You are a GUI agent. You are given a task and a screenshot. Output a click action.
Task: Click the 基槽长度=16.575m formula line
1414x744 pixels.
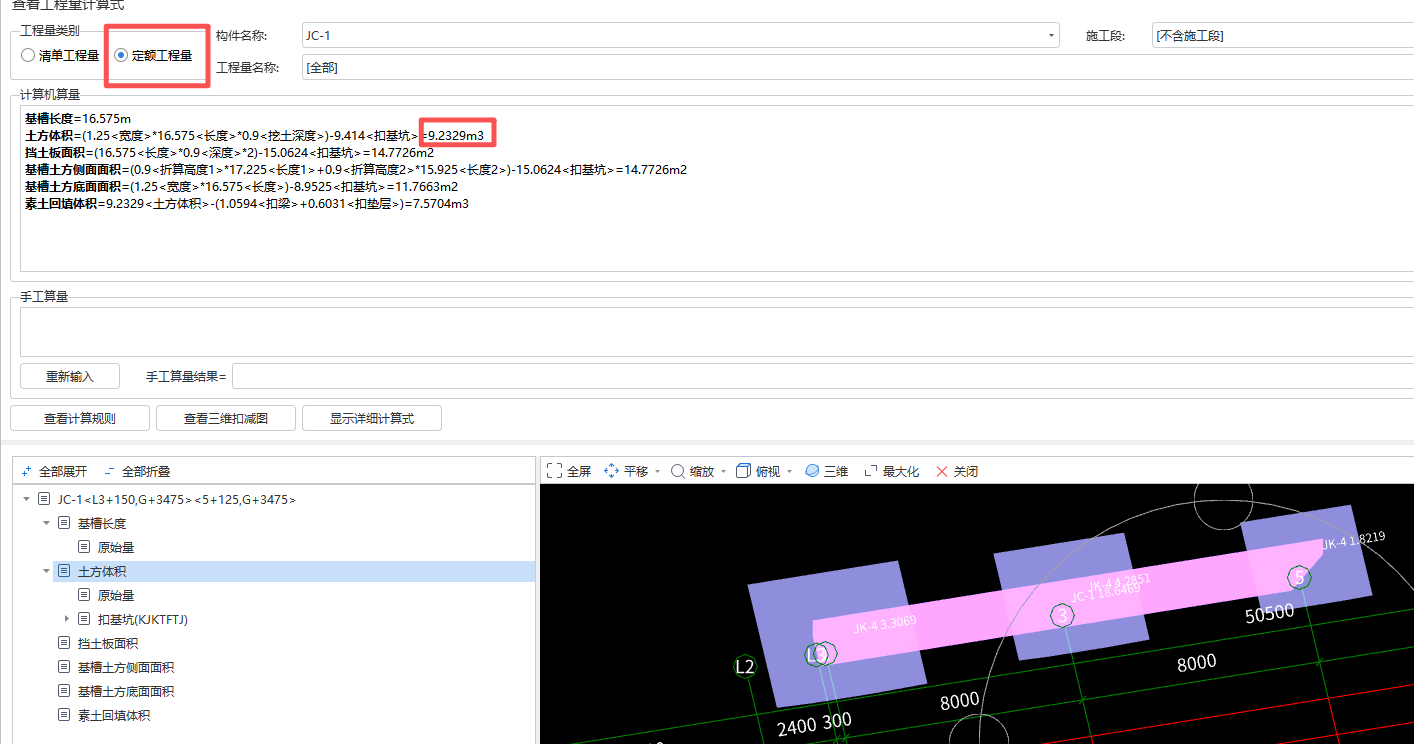(78, 118)
